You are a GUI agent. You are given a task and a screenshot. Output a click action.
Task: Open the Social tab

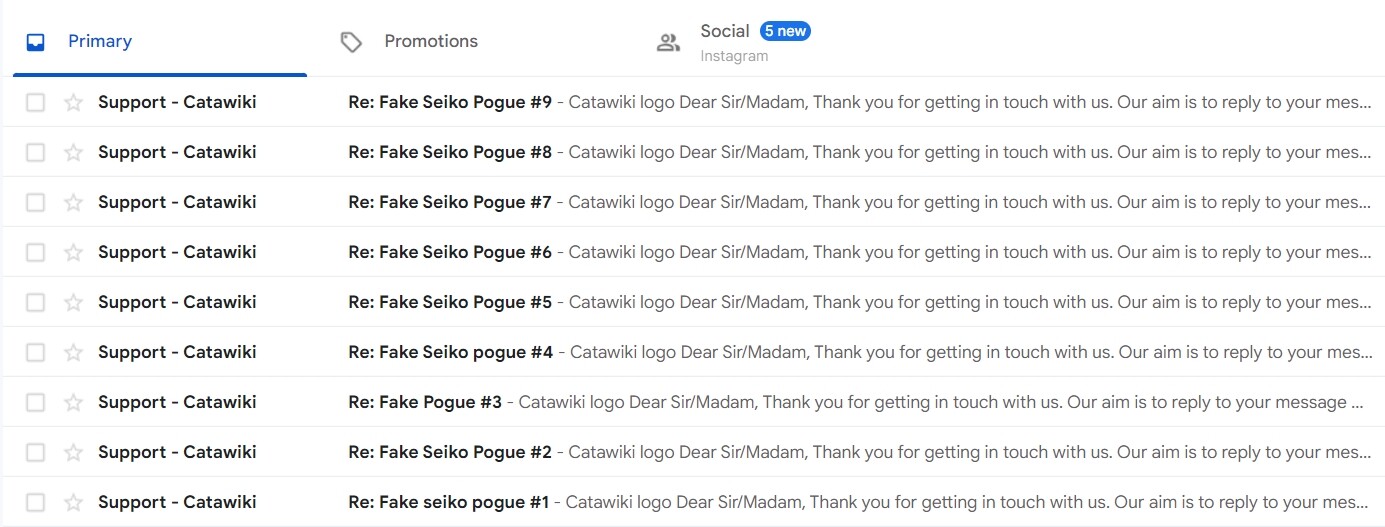pyautogui.click(x=724, y=41)
